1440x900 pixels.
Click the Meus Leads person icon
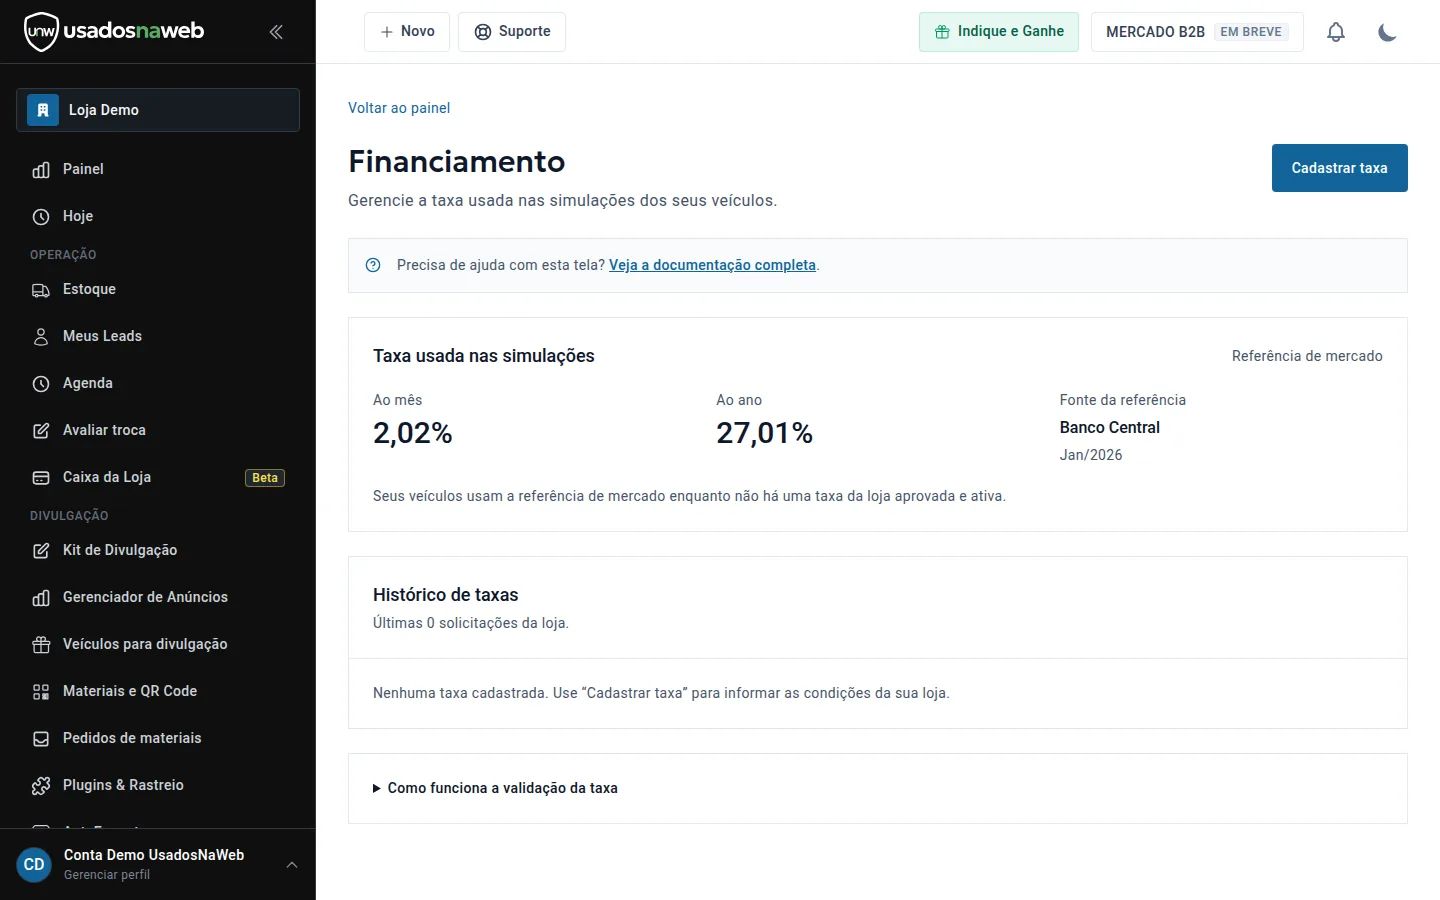coord(41,337)
